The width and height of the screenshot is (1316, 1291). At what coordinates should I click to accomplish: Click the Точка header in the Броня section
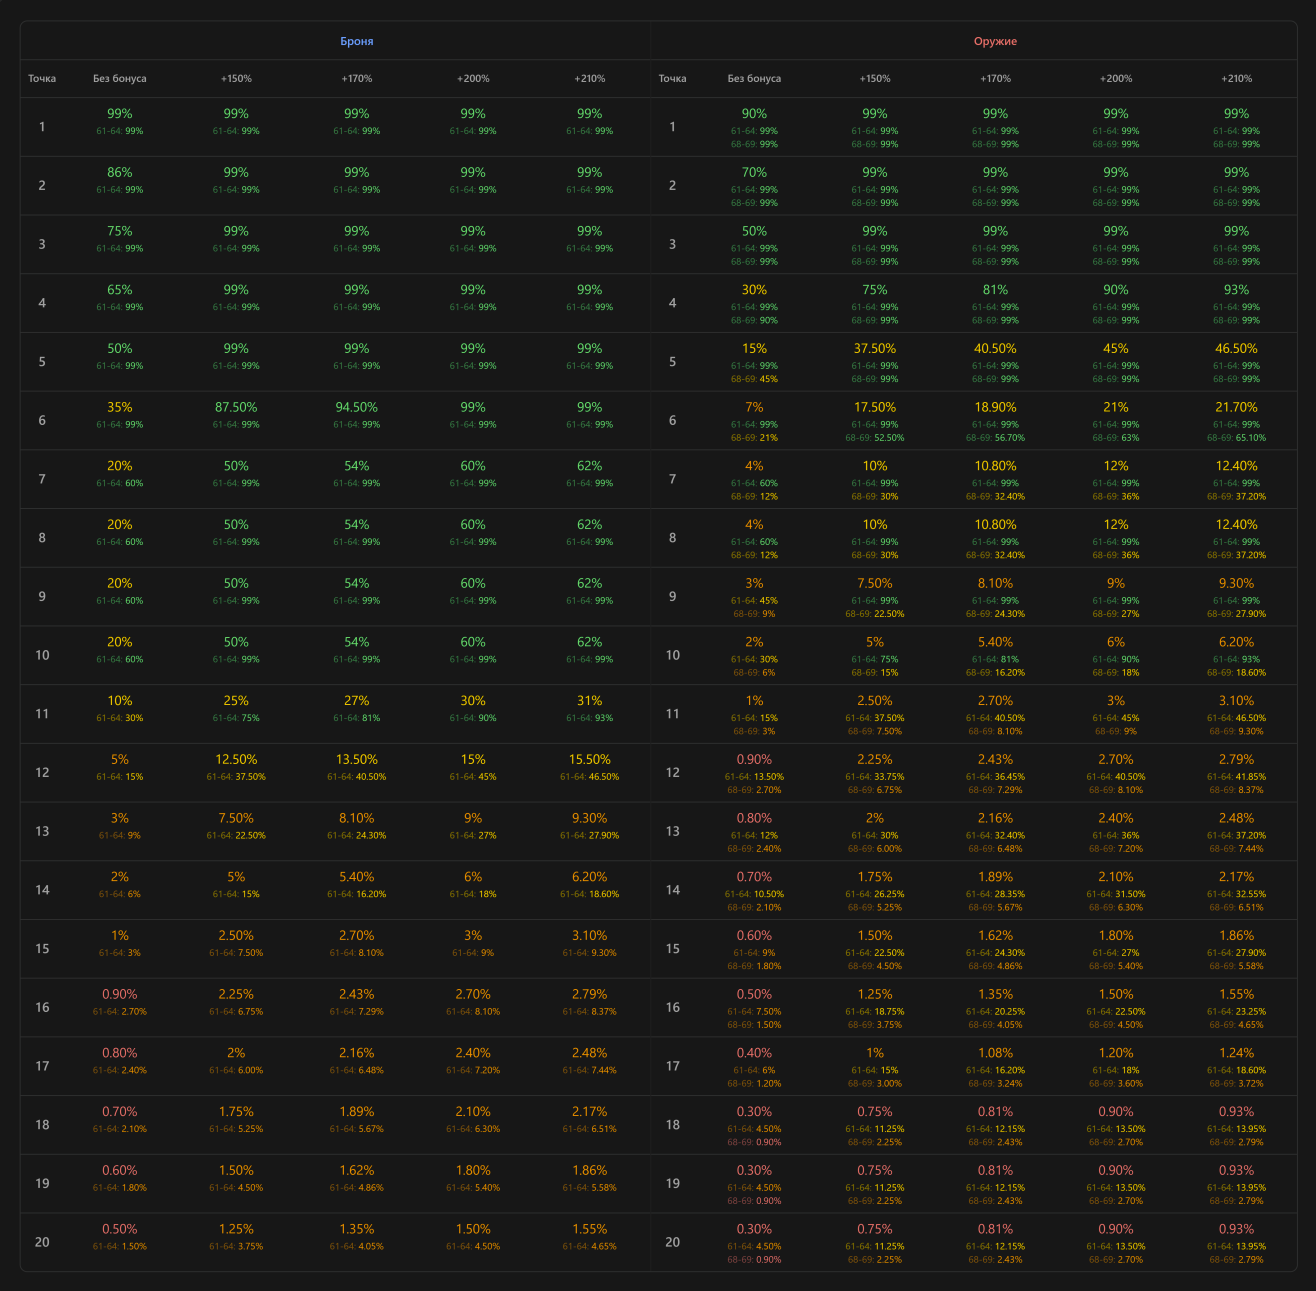(x=42, y=78)
